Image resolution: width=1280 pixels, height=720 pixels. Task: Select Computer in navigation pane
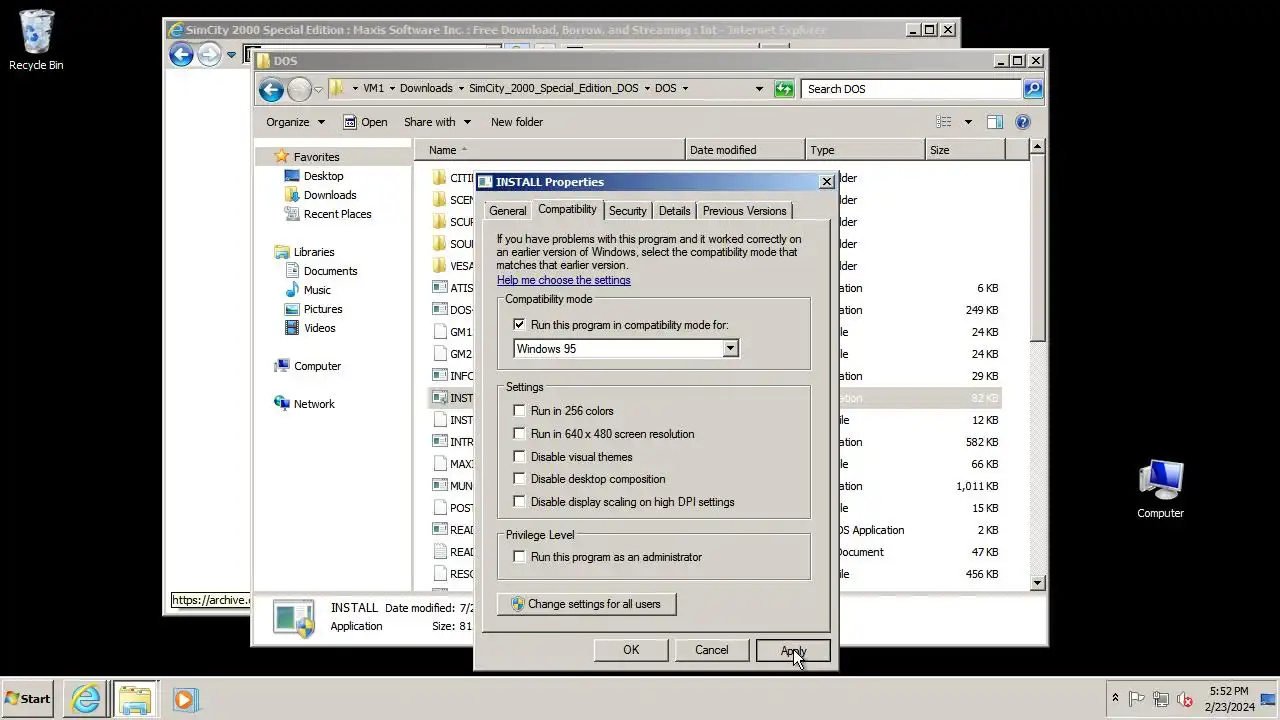pyautogui.click(x=307, y=366)
